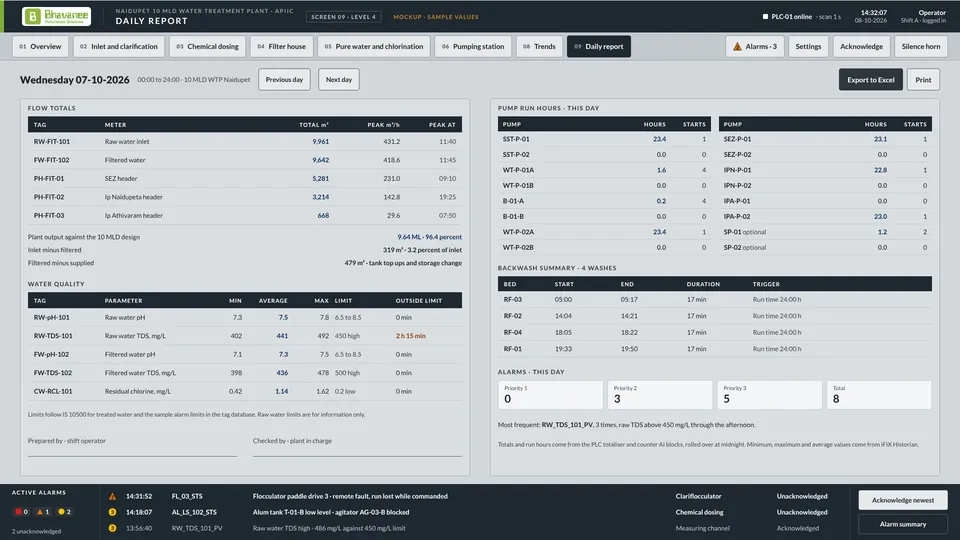The width and height of the screenshot is (960, 540).
Task: Click the Checked by signature line
Action: pyautogui.click(x=358, y=456)
